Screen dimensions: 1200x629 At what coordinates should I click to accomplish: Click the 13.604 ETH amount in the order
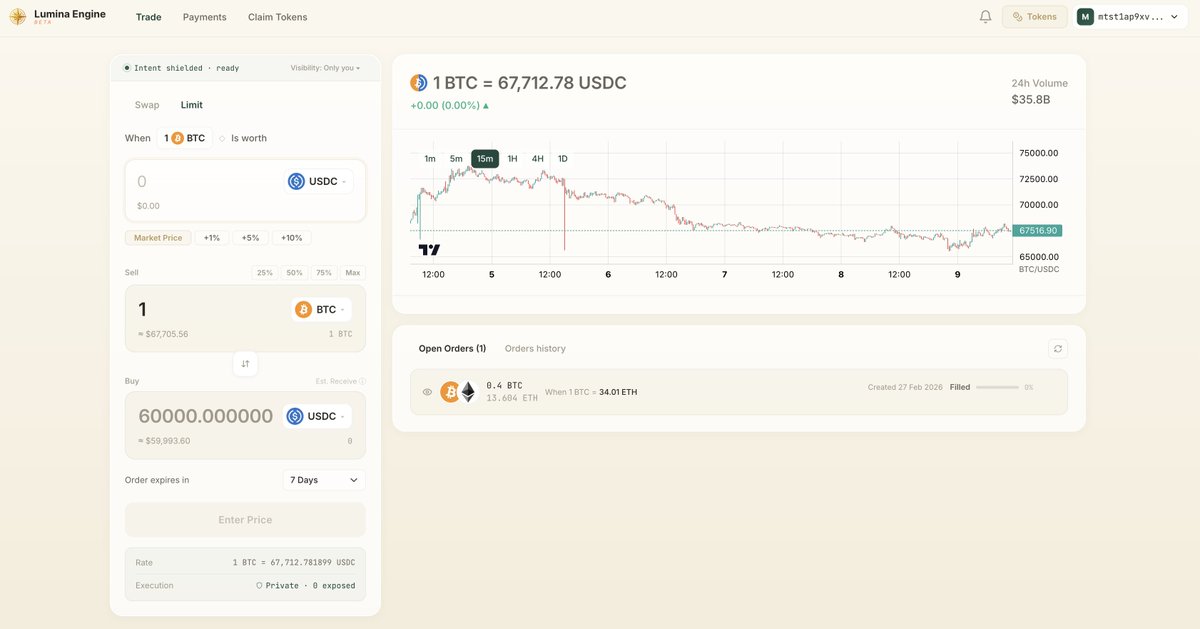(x=512, y=398)
